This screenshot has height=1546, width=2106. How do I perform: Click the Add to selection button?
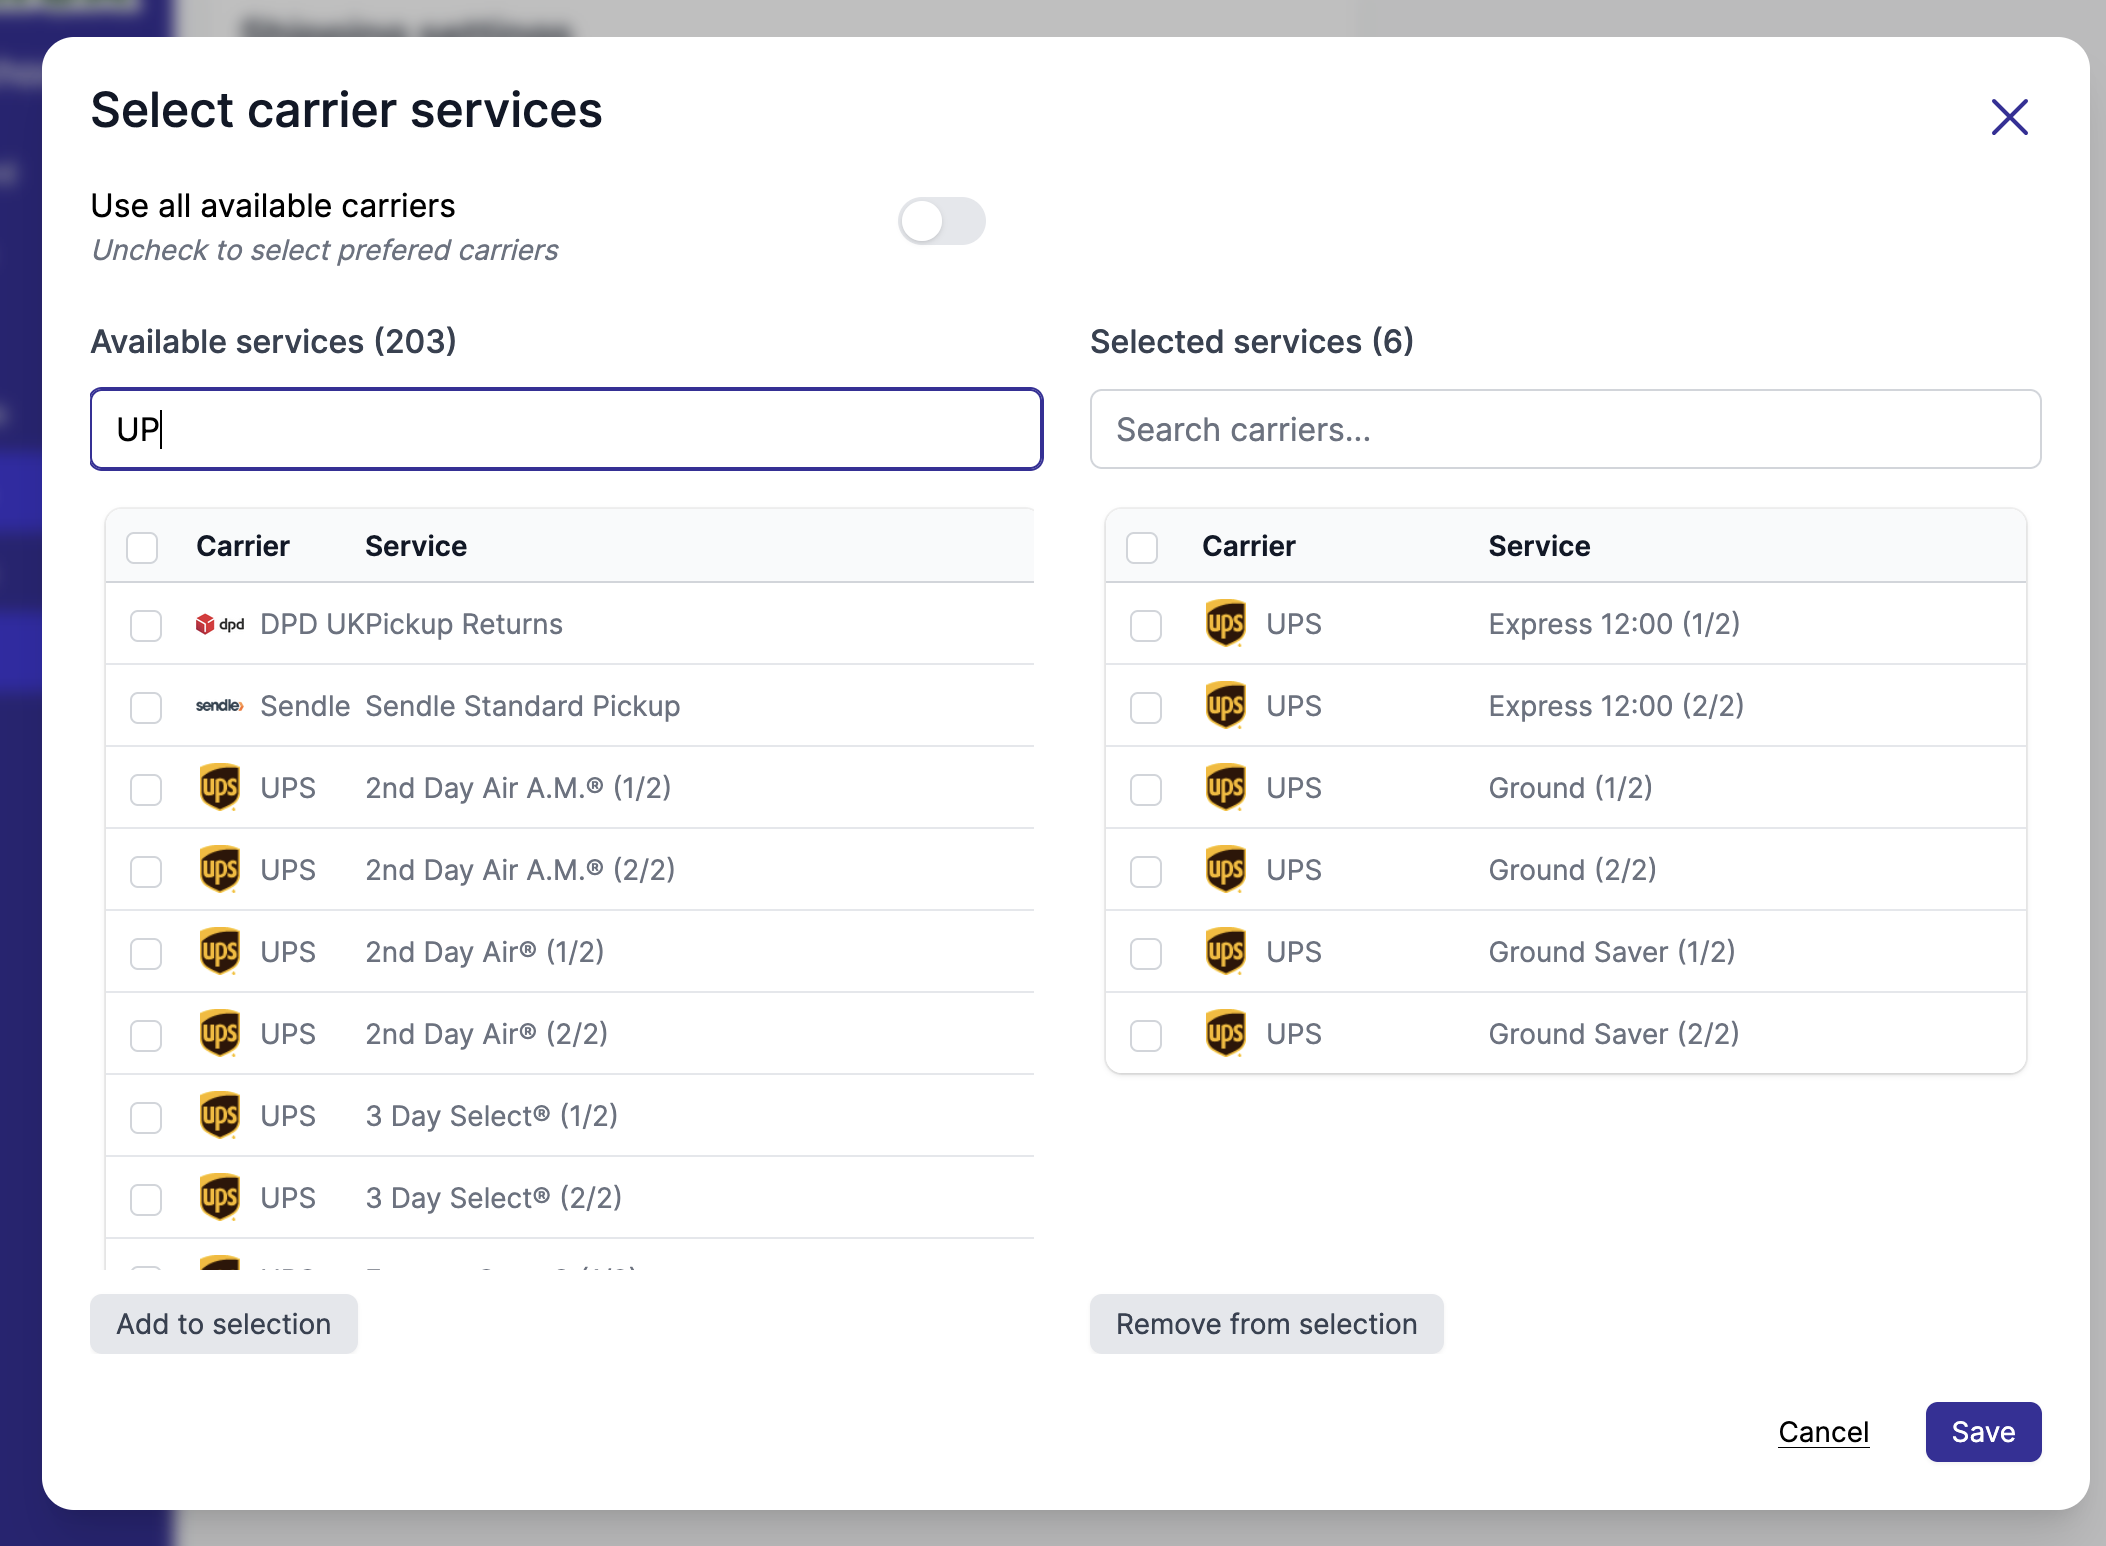[x=223, y=1323]
